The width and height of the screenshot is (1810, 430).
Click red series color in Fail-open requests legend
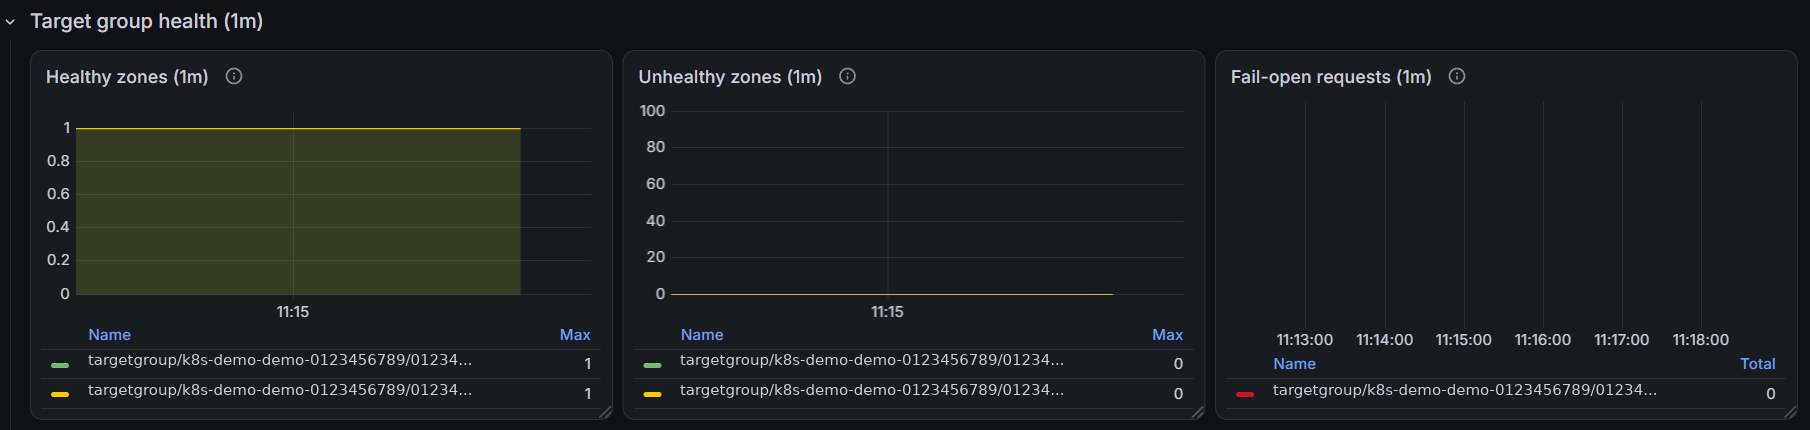(x=1245, y=394)
